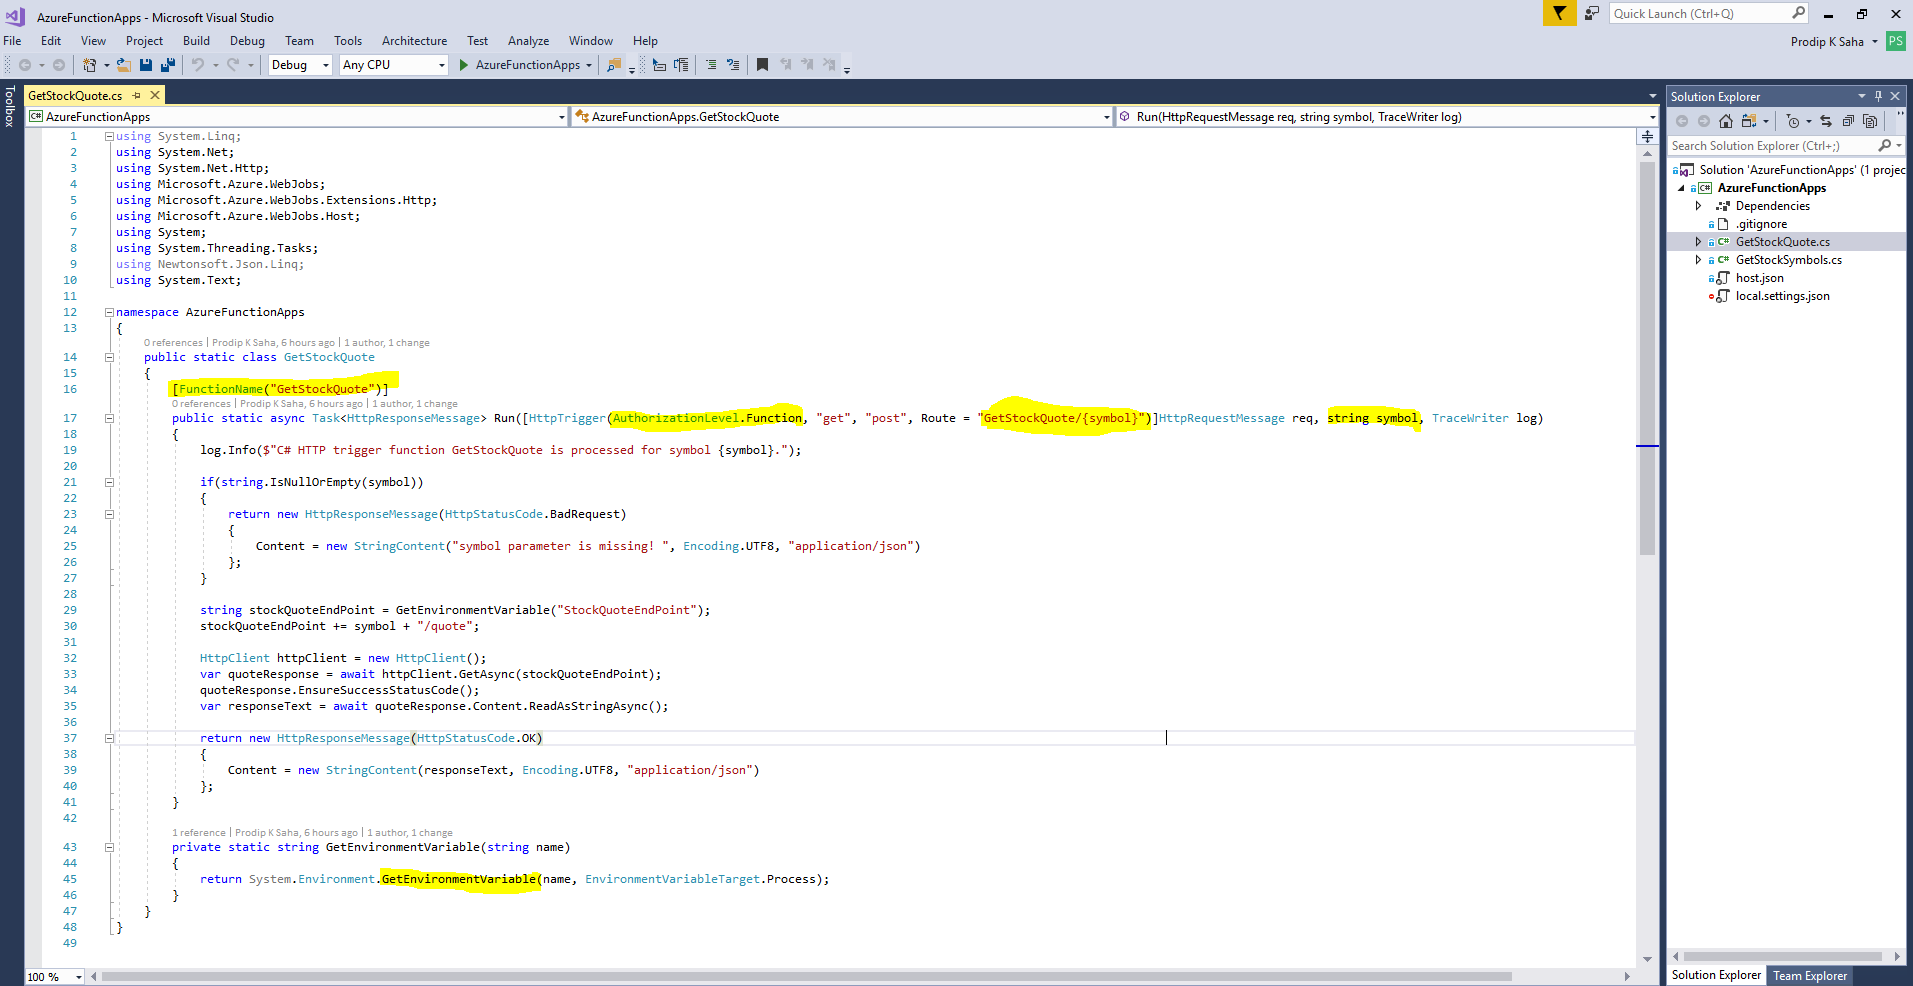This screenshot has width=1913, height=986.
Task: Click Sync with Active Document icon
Action: pos(1826,121)
